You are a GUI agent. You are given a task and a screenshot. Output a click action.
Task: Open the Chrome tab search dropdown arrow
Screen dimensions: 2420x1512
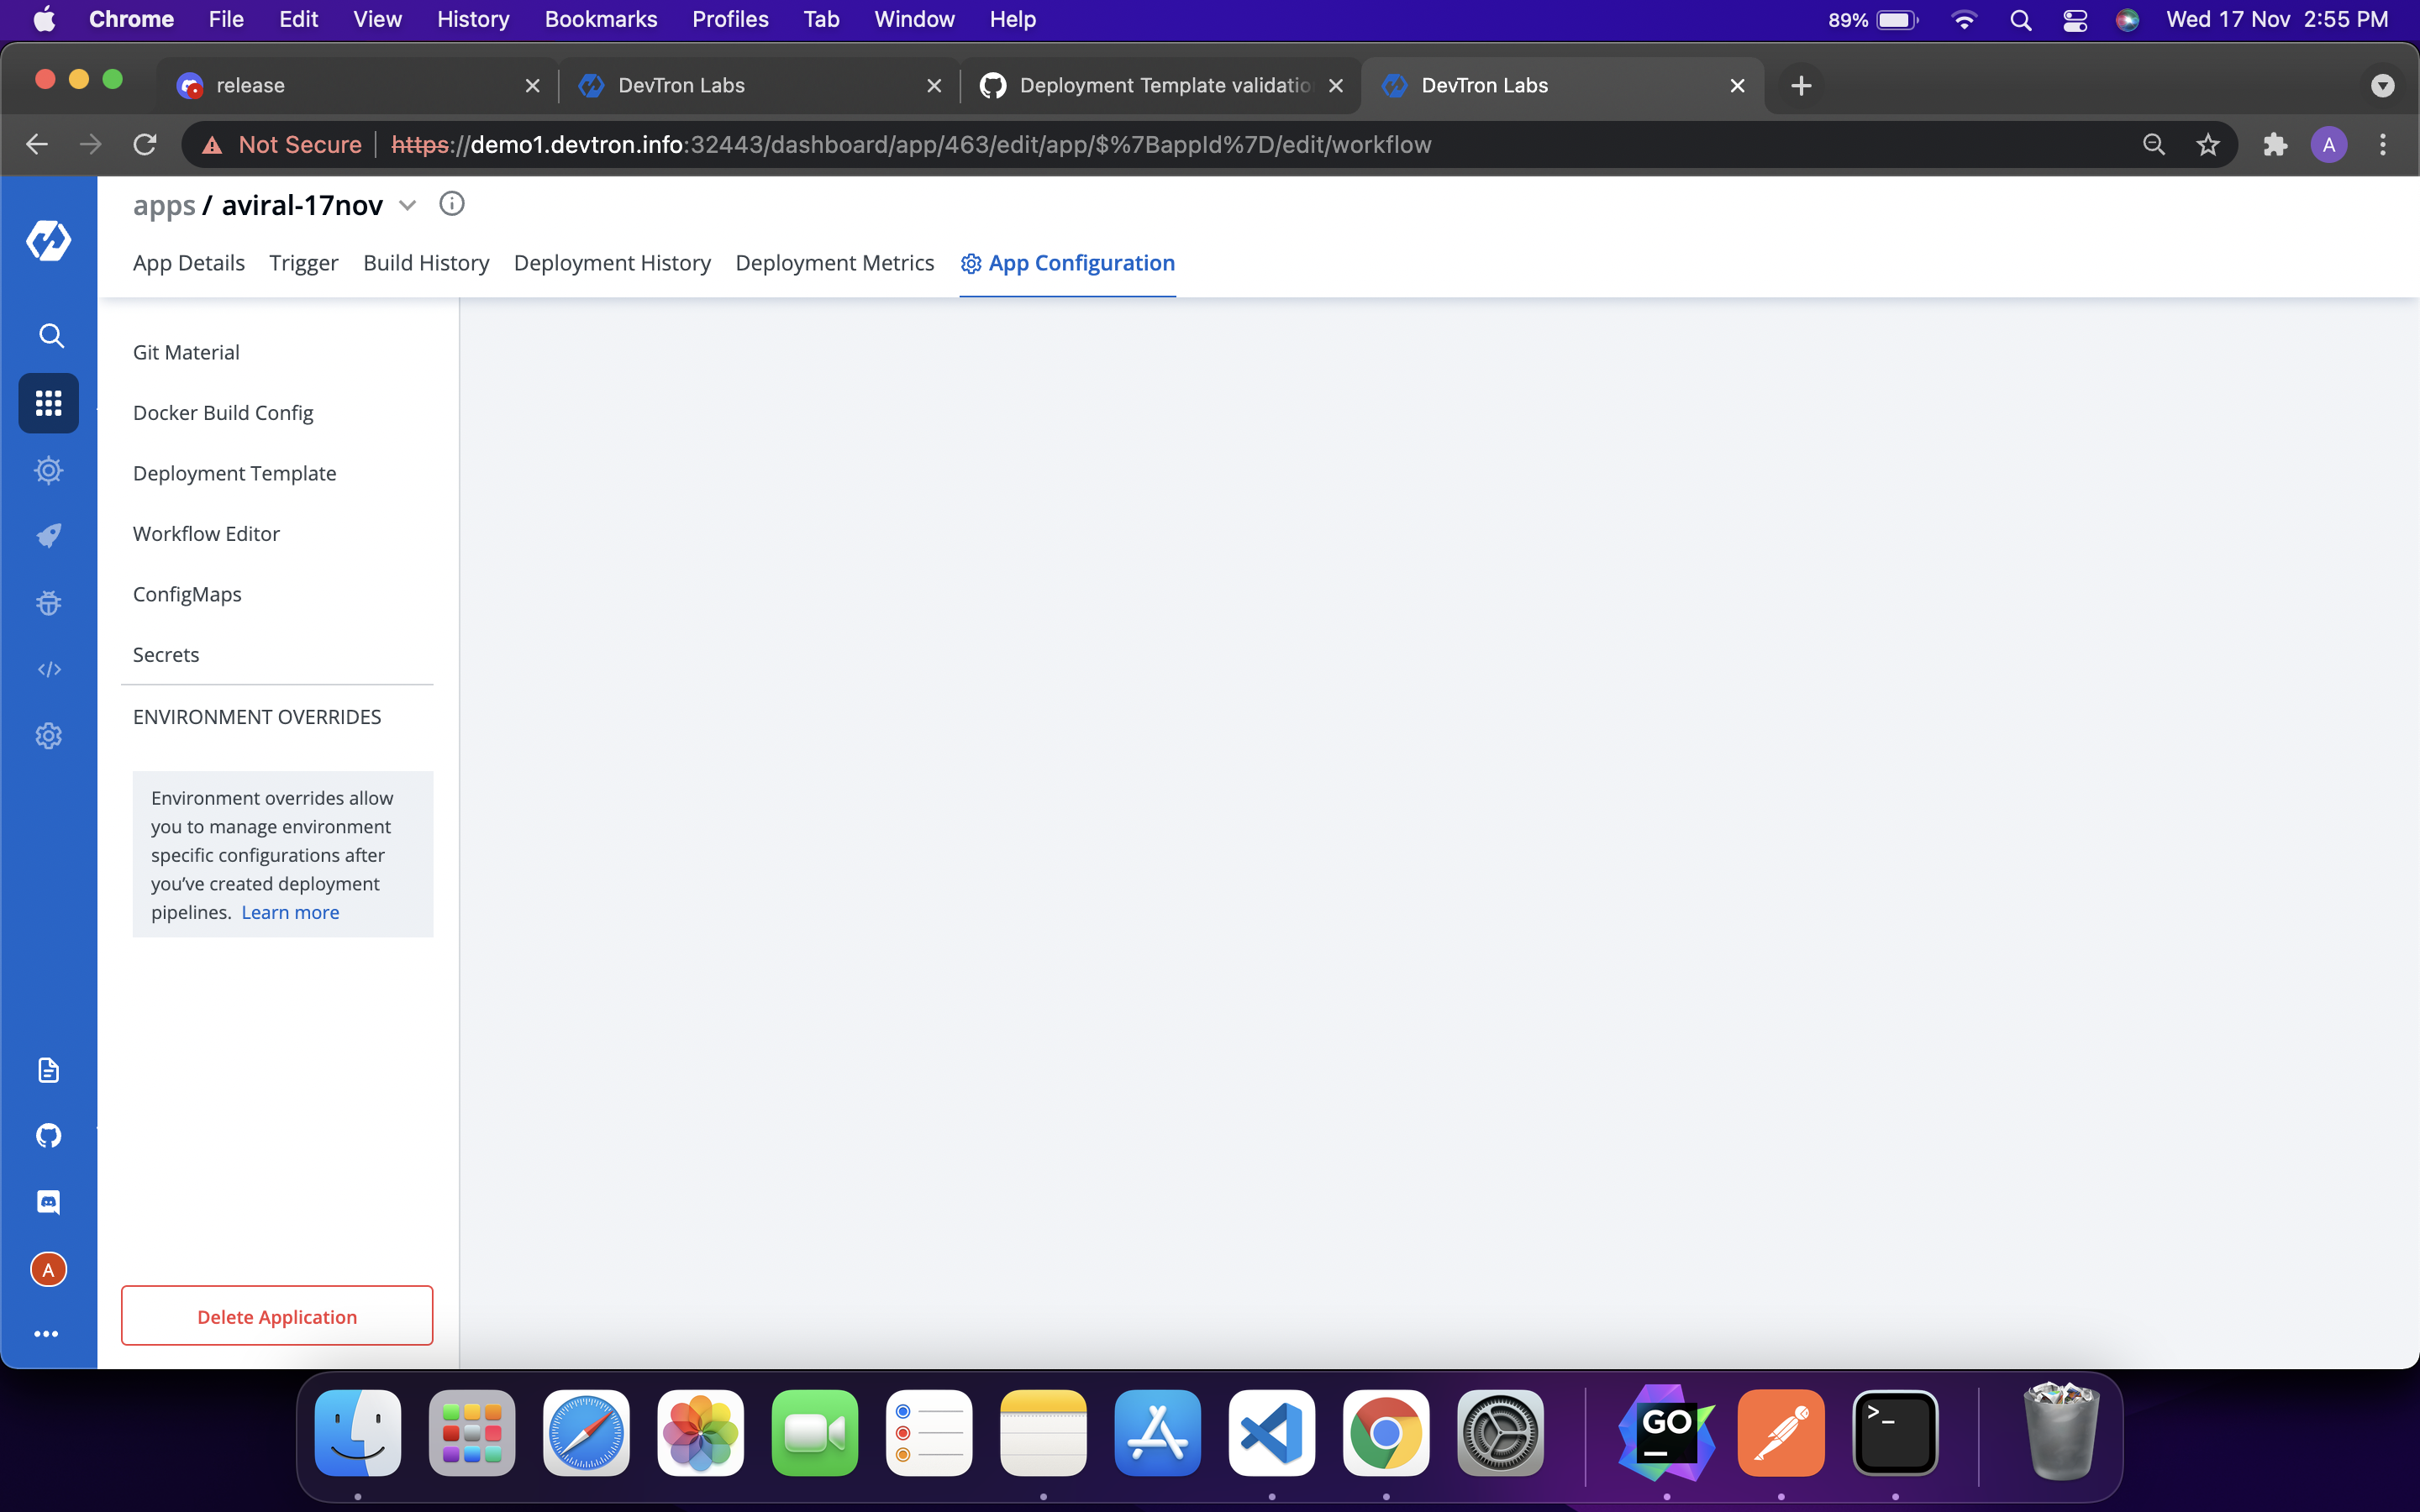[2382, 86]
